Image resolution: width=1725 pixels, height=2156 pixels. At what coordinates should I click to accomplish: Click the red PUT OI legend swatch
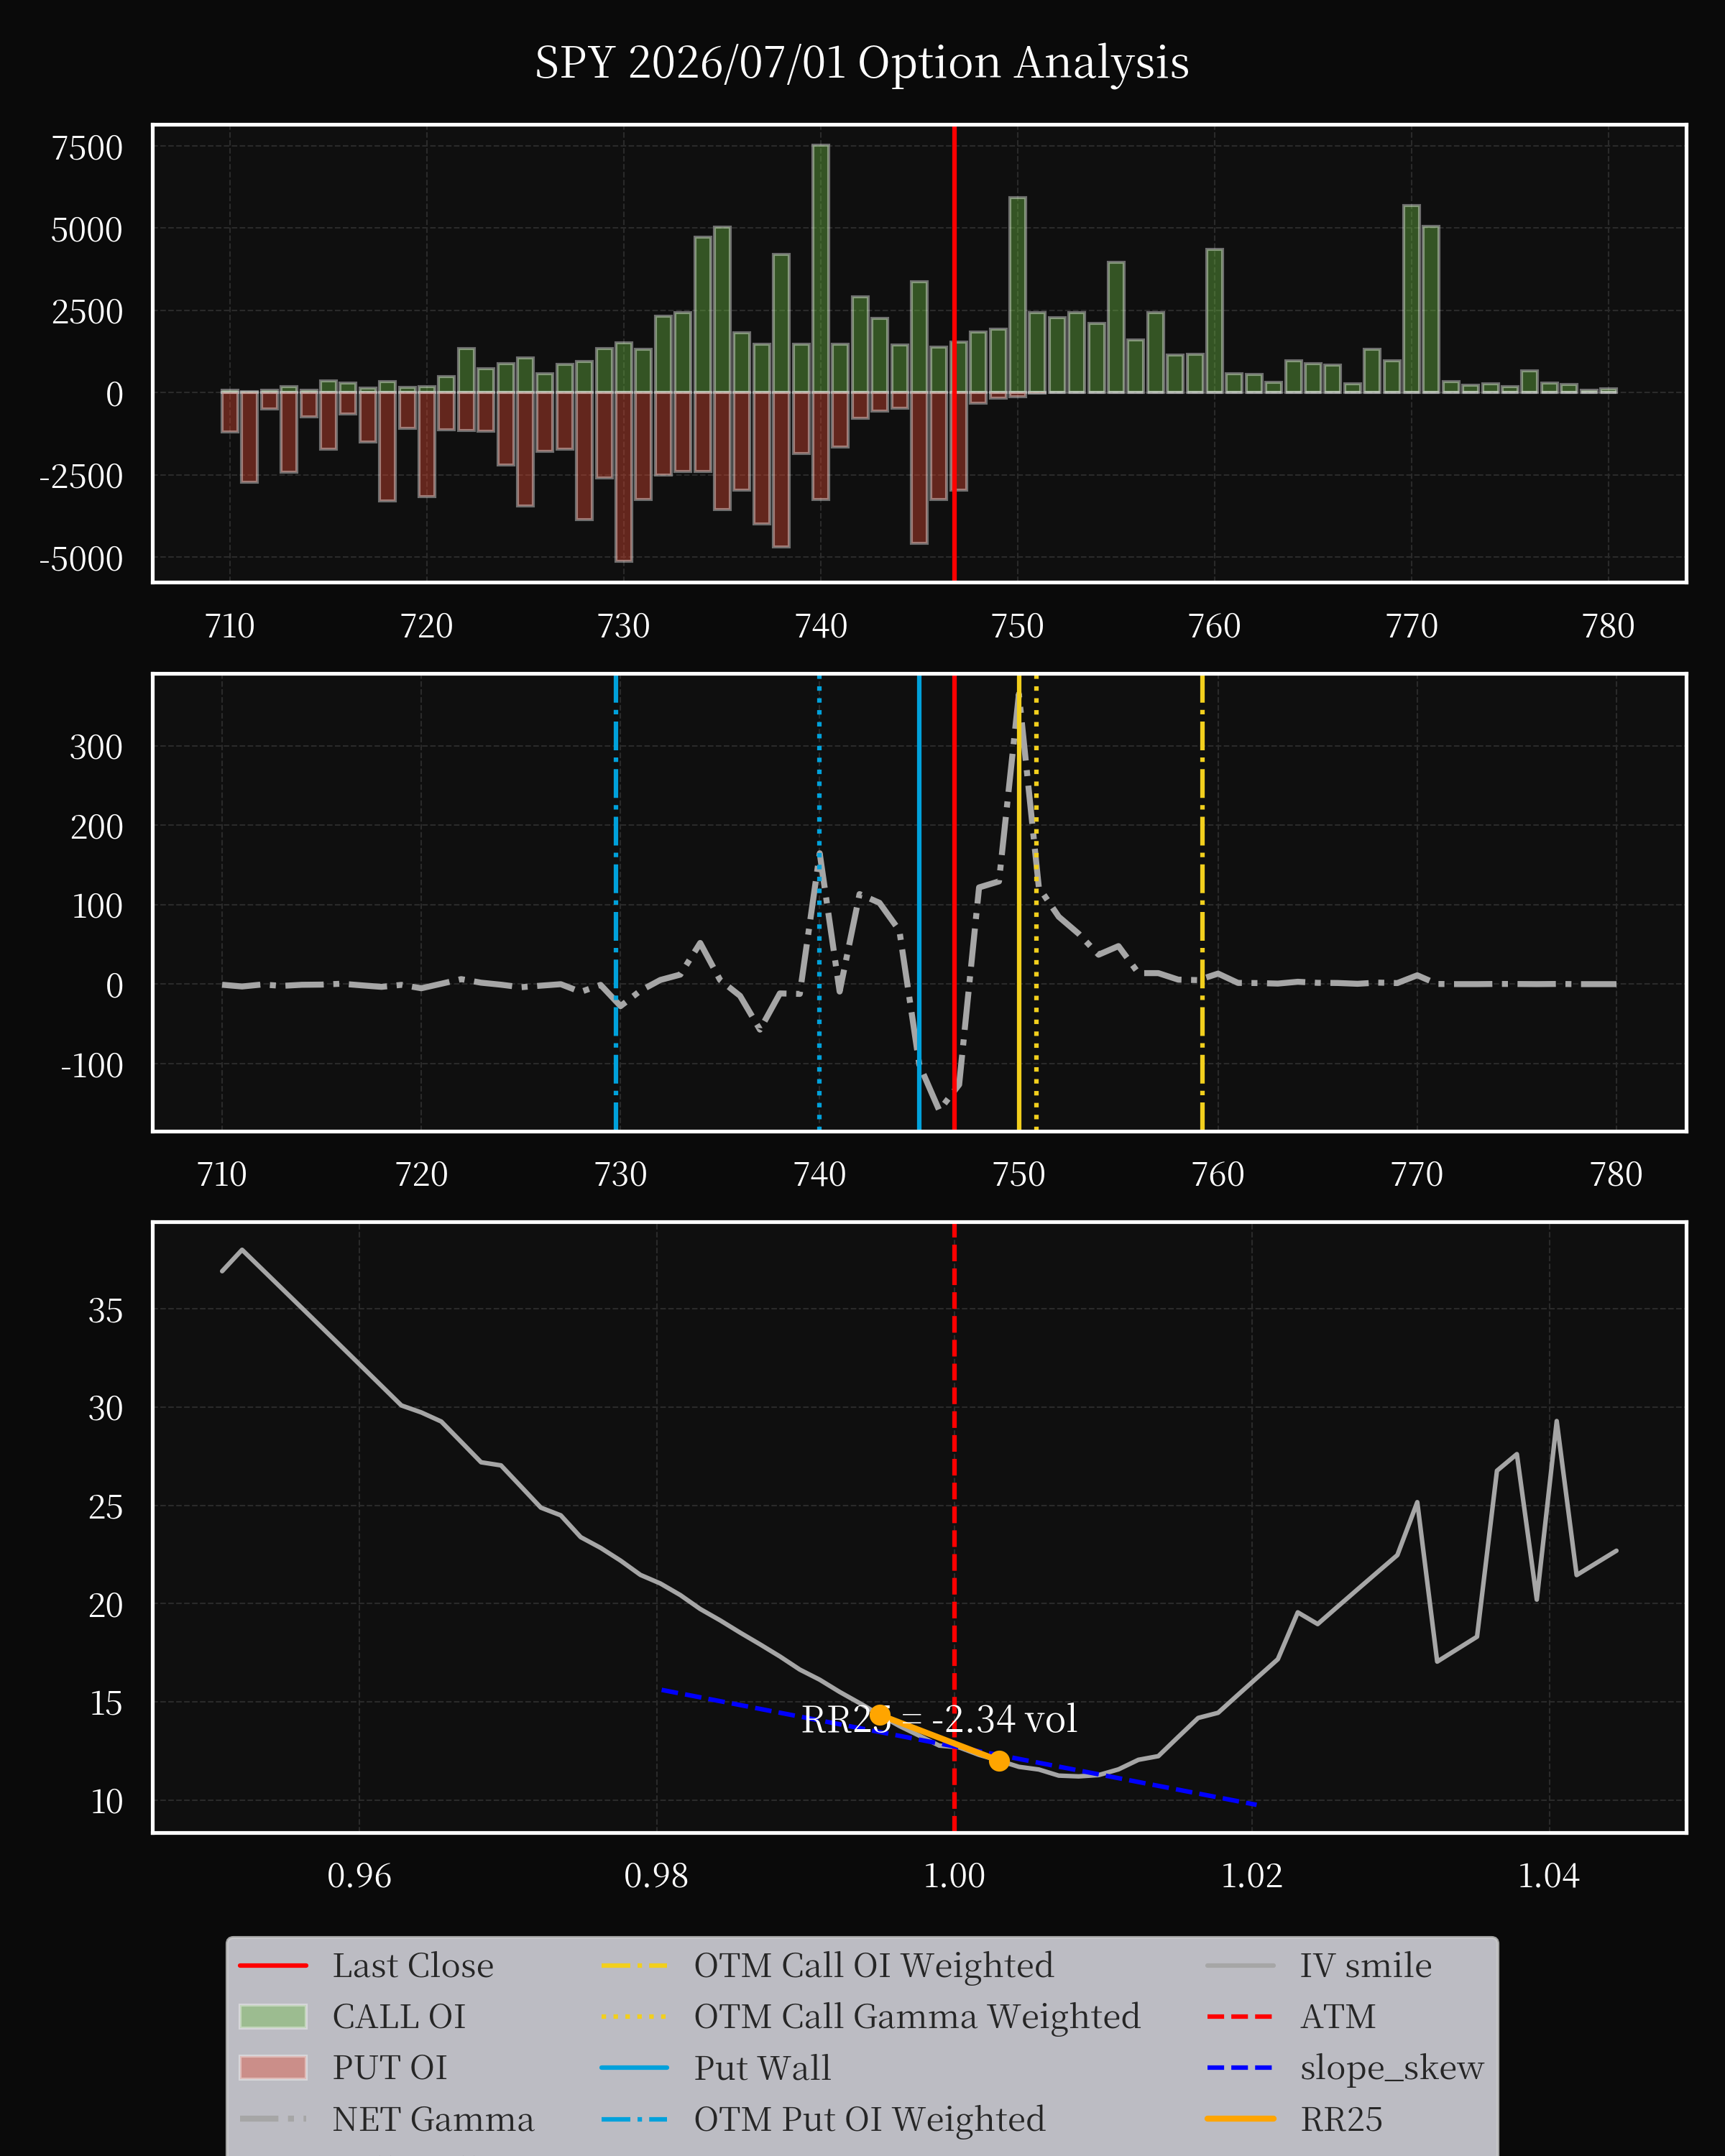pos(273,2068)
